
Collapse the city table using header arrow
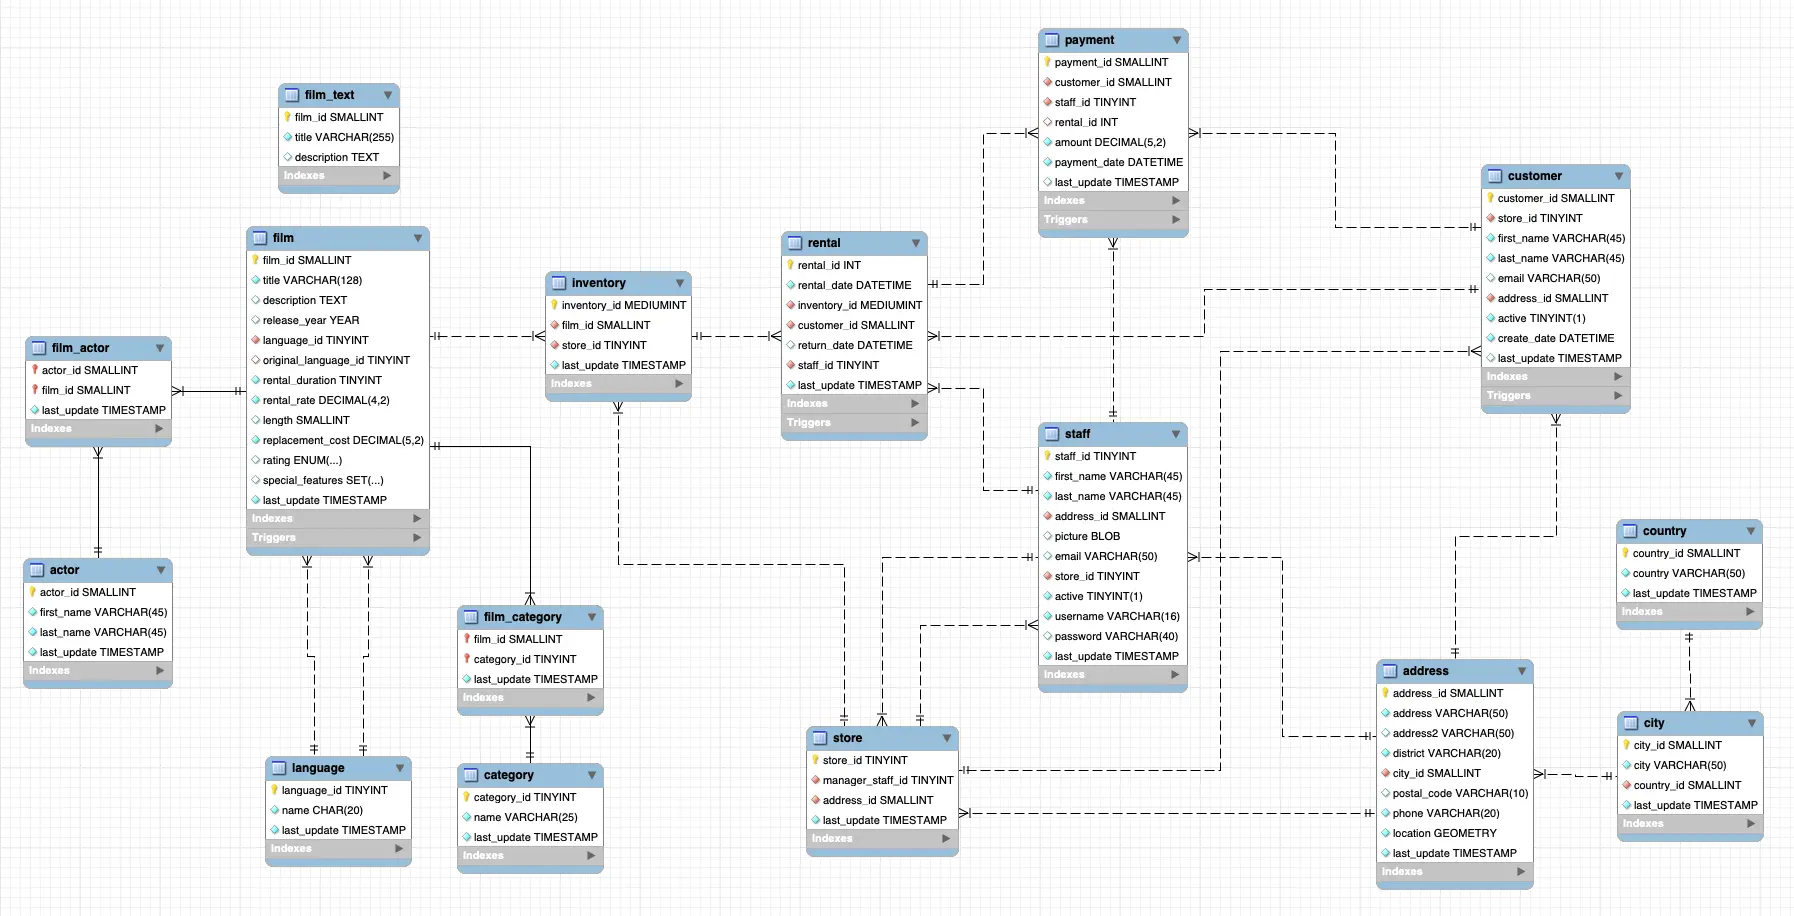(x=1752, y=723)
